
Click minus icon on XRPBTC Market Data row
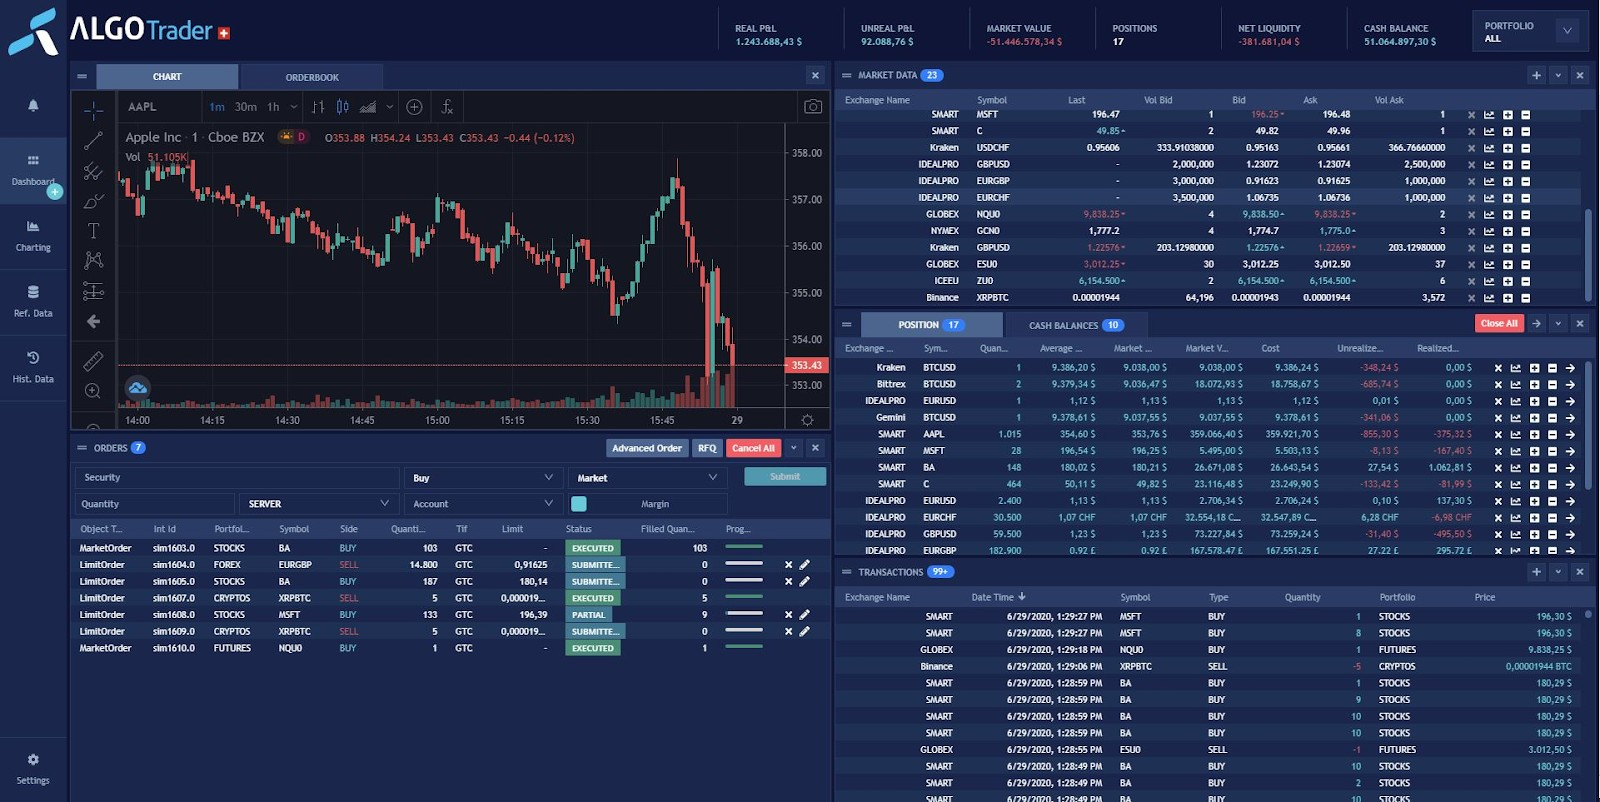click(x=1526, y=298)
